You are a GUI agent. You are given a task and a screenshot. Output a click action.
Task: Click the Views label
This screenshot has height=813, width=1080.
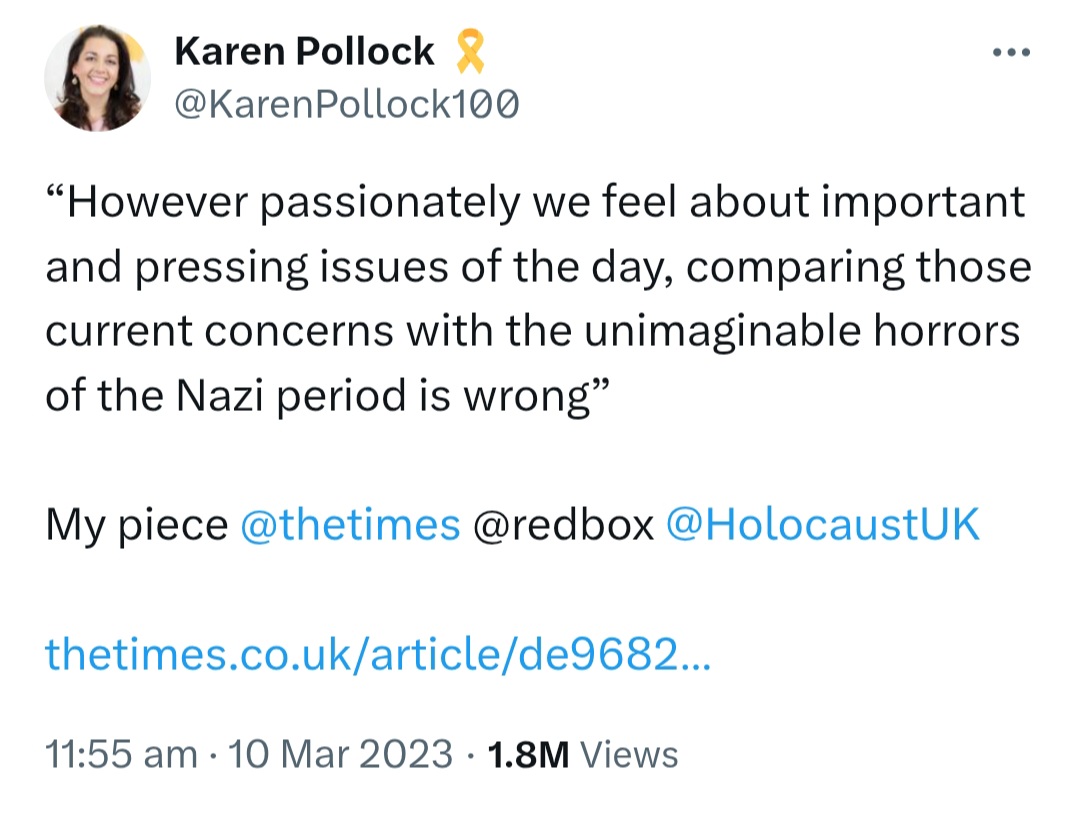pos(629,754)
